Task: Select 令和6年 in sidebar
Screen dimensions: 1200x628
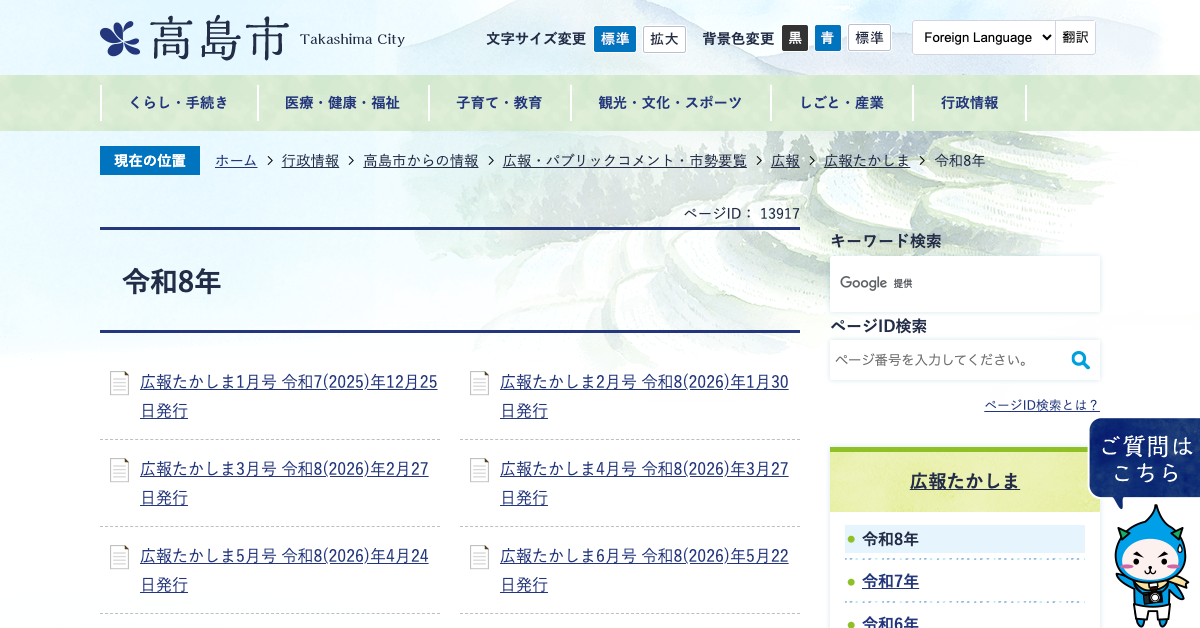Action: [890, 620]
